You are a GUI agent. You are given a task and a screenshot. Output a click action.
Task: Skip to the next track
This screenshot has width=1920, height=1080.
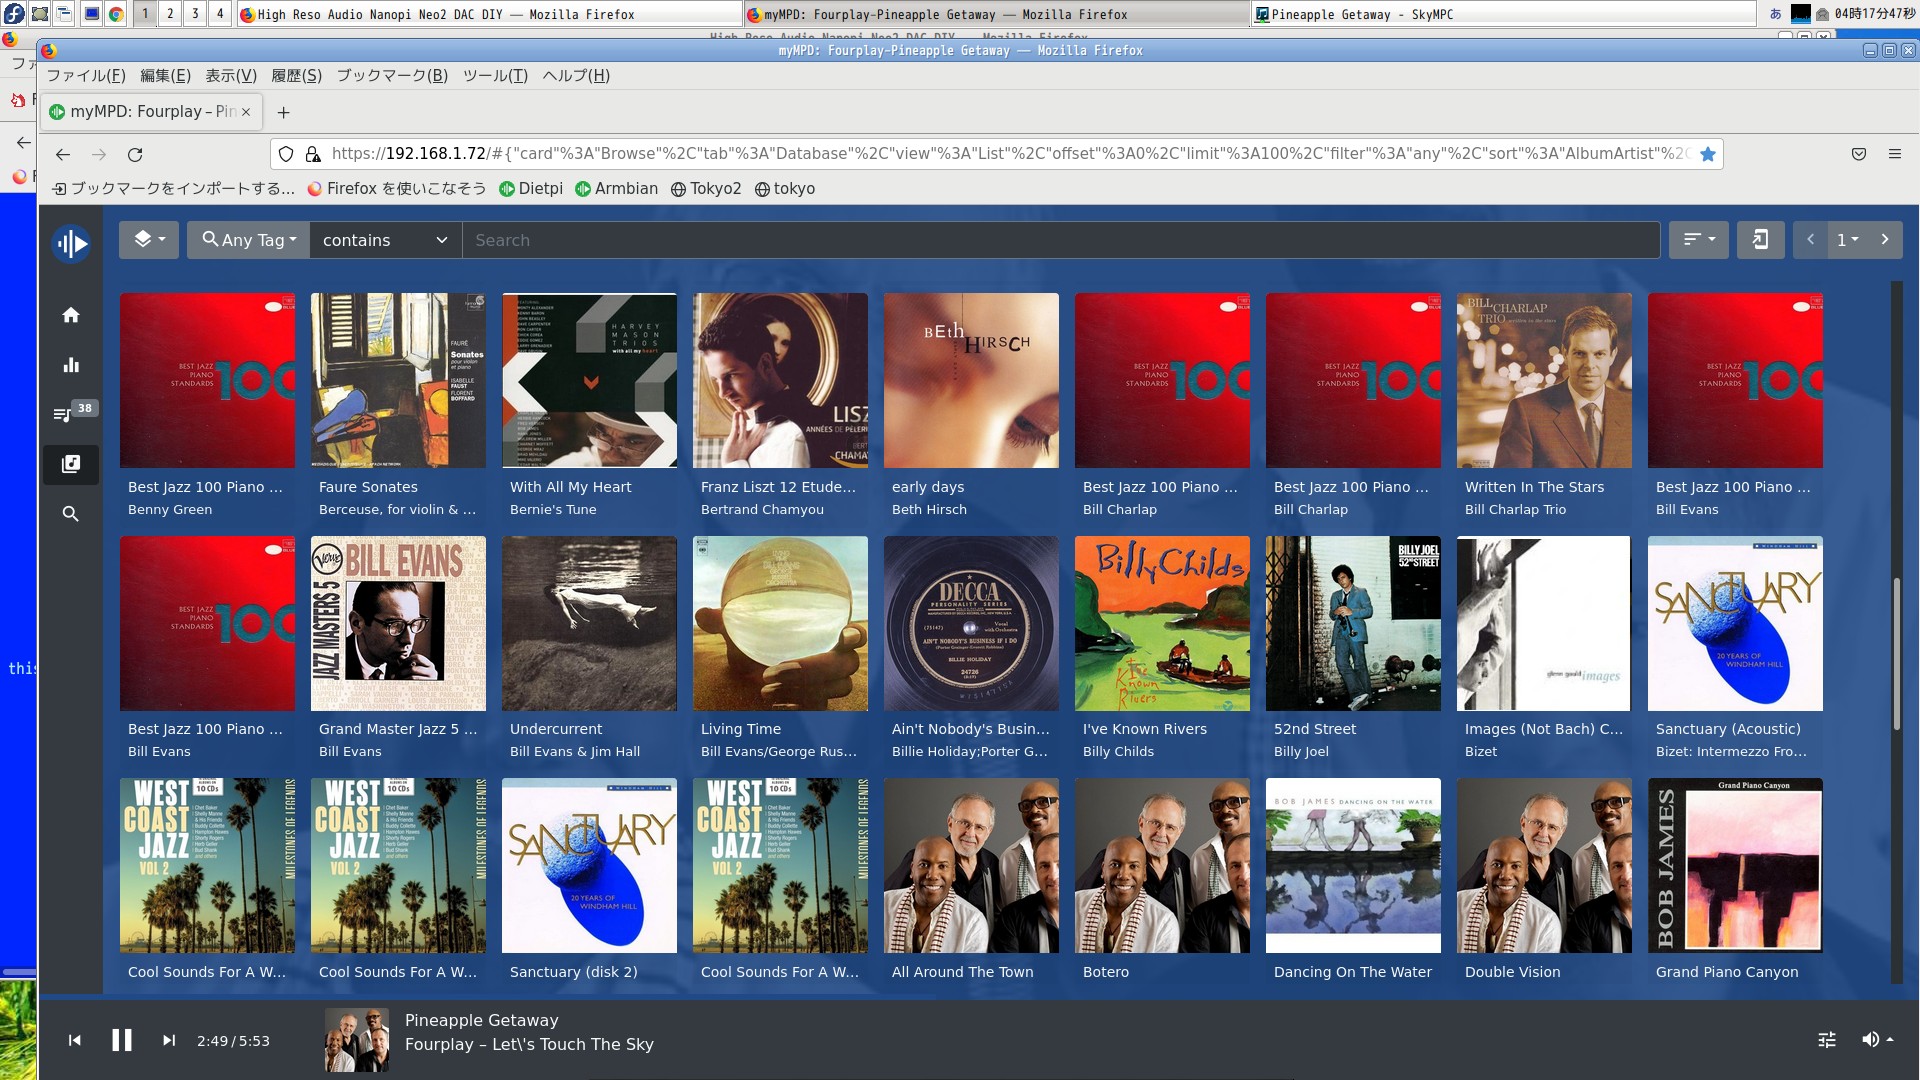169,1040
